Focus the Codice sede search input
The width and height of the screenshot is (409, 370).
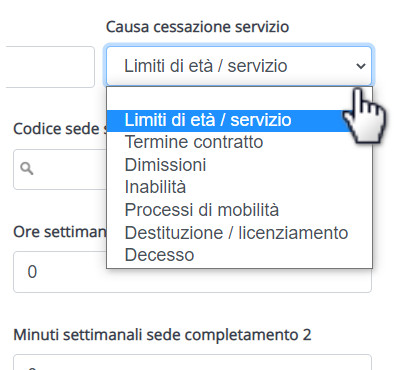pos(60,169)
